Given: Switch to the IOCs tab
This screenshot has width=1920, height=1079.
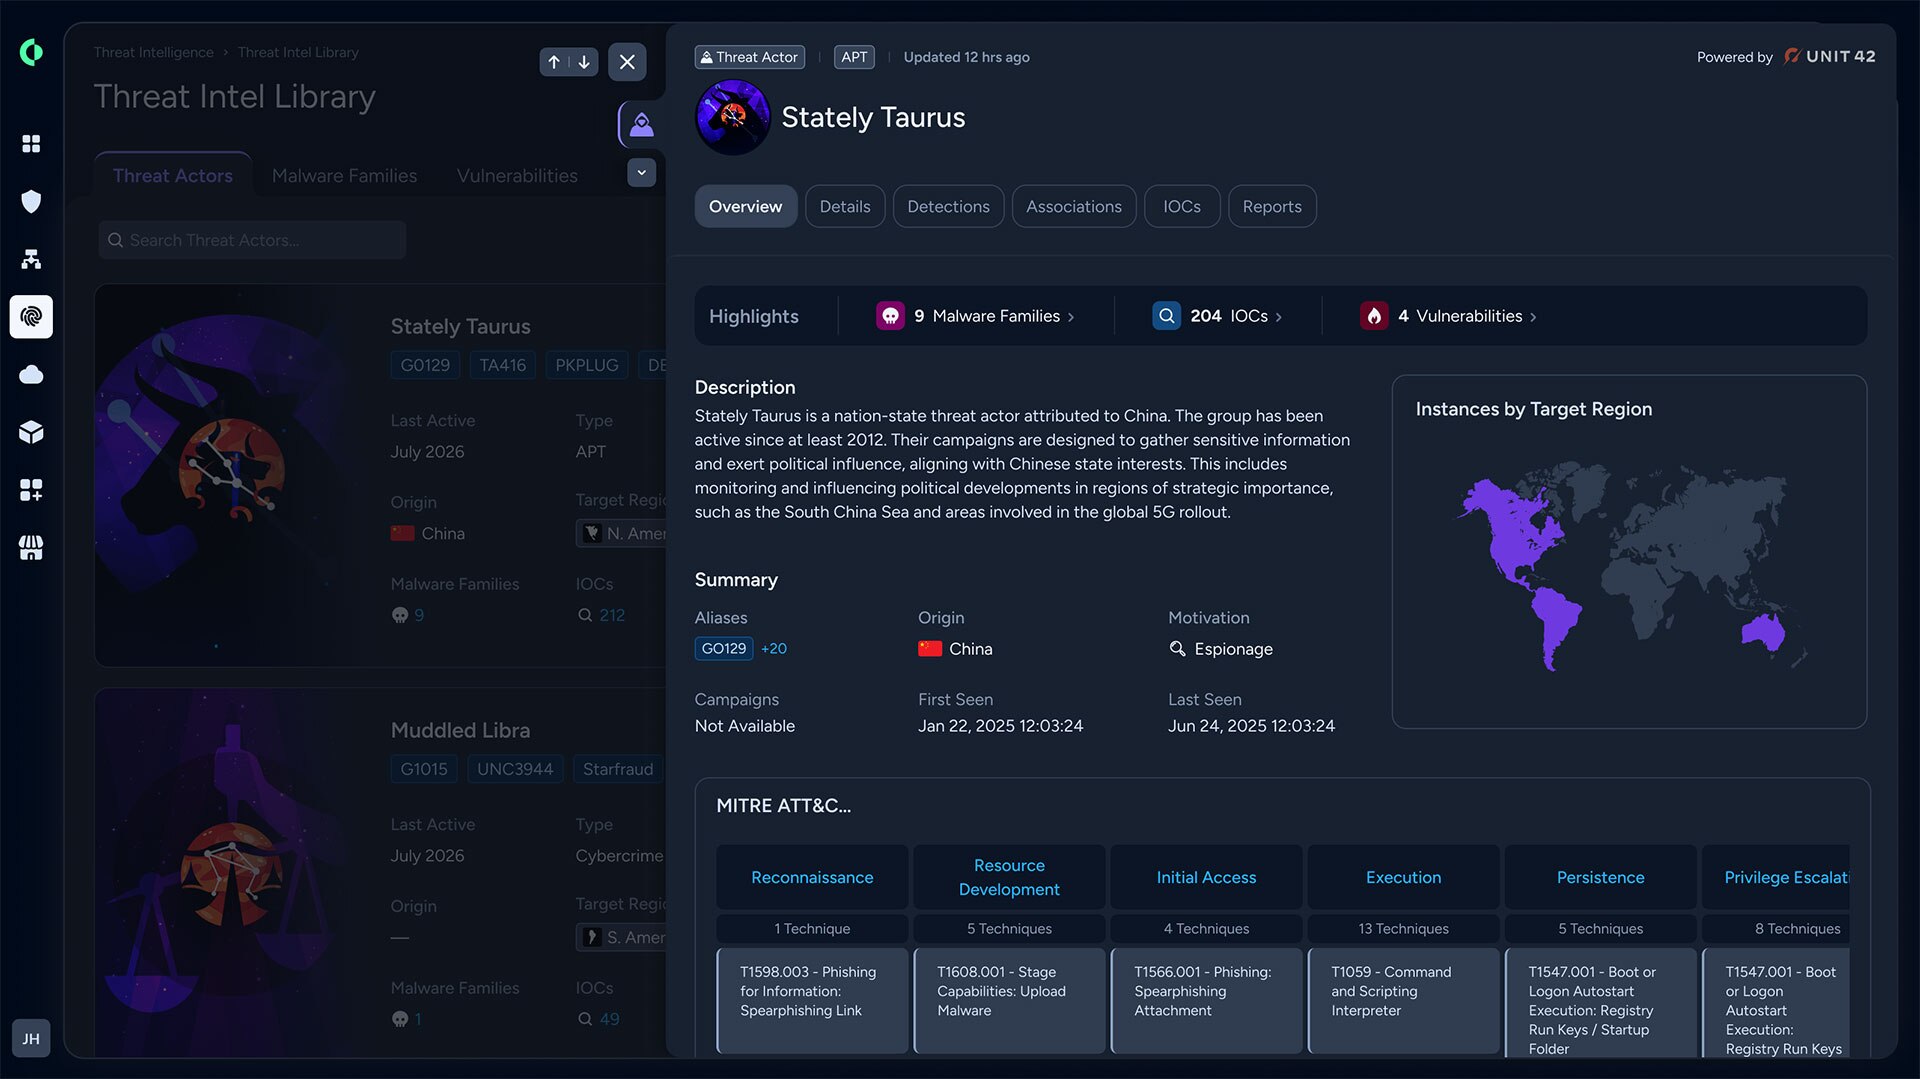Looking at the screenshot, I should coord(1182,206).
